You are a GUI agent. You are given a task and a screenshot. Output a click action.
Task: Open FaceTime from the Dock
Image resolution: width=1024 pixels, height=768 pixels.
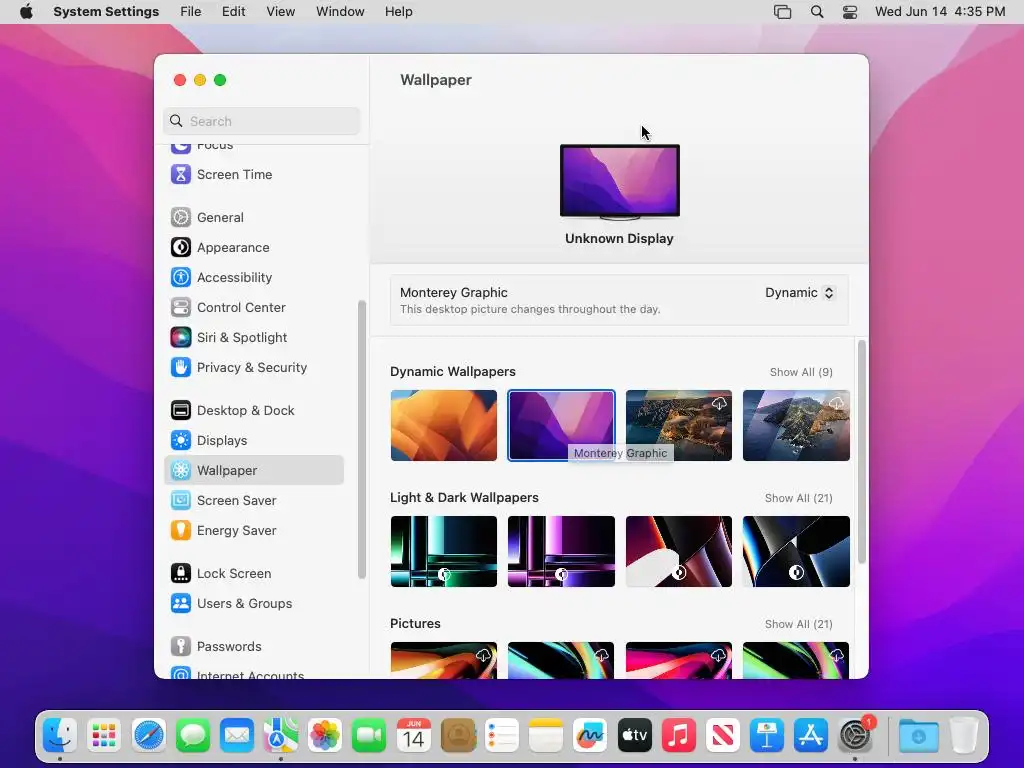click(x=369, y=735)
